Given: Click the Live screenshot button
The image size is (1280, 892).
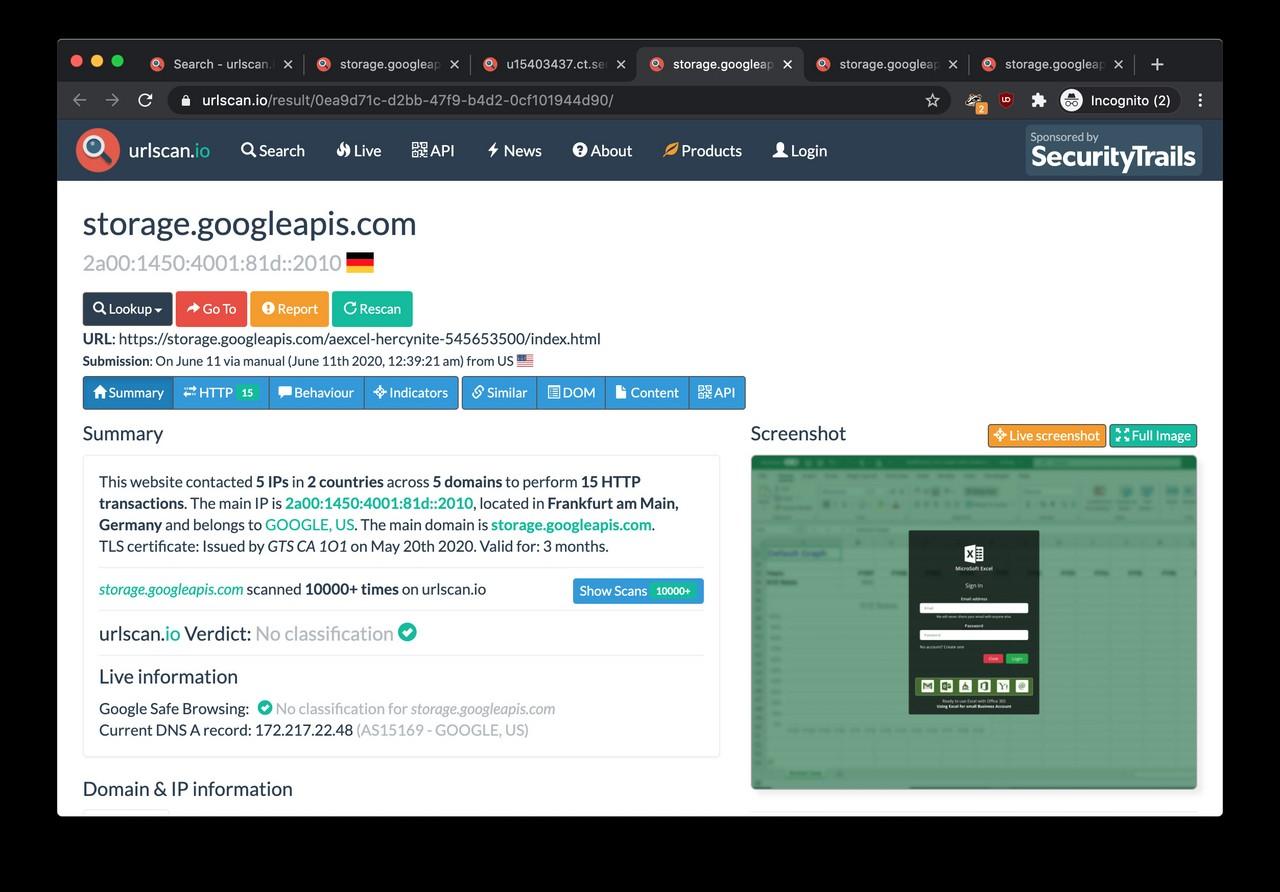Looking at the screenshot, I should (x=1047, y=435).
